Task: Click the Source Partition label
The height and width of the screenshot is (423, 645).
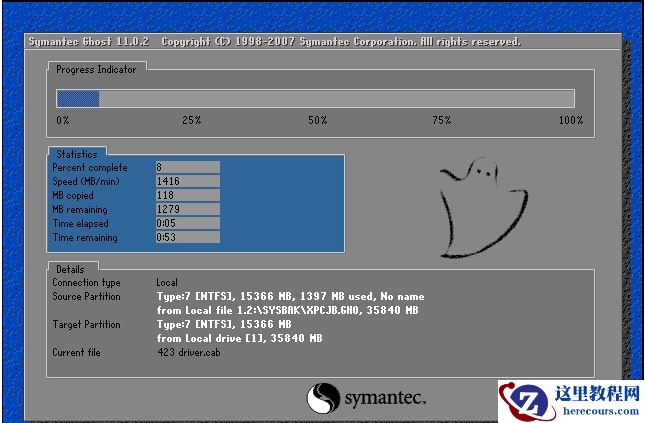Action: 86,296
